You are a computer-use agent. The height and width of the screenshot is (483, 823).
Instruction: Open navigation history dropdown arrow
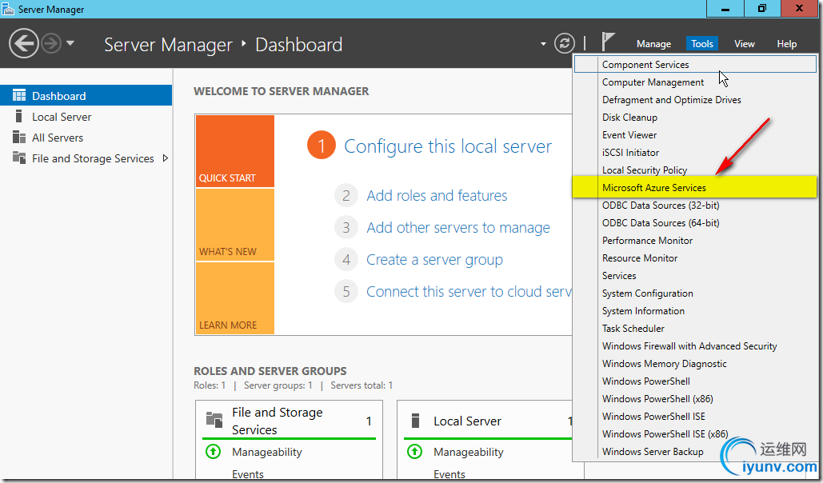tap(70, 43)
